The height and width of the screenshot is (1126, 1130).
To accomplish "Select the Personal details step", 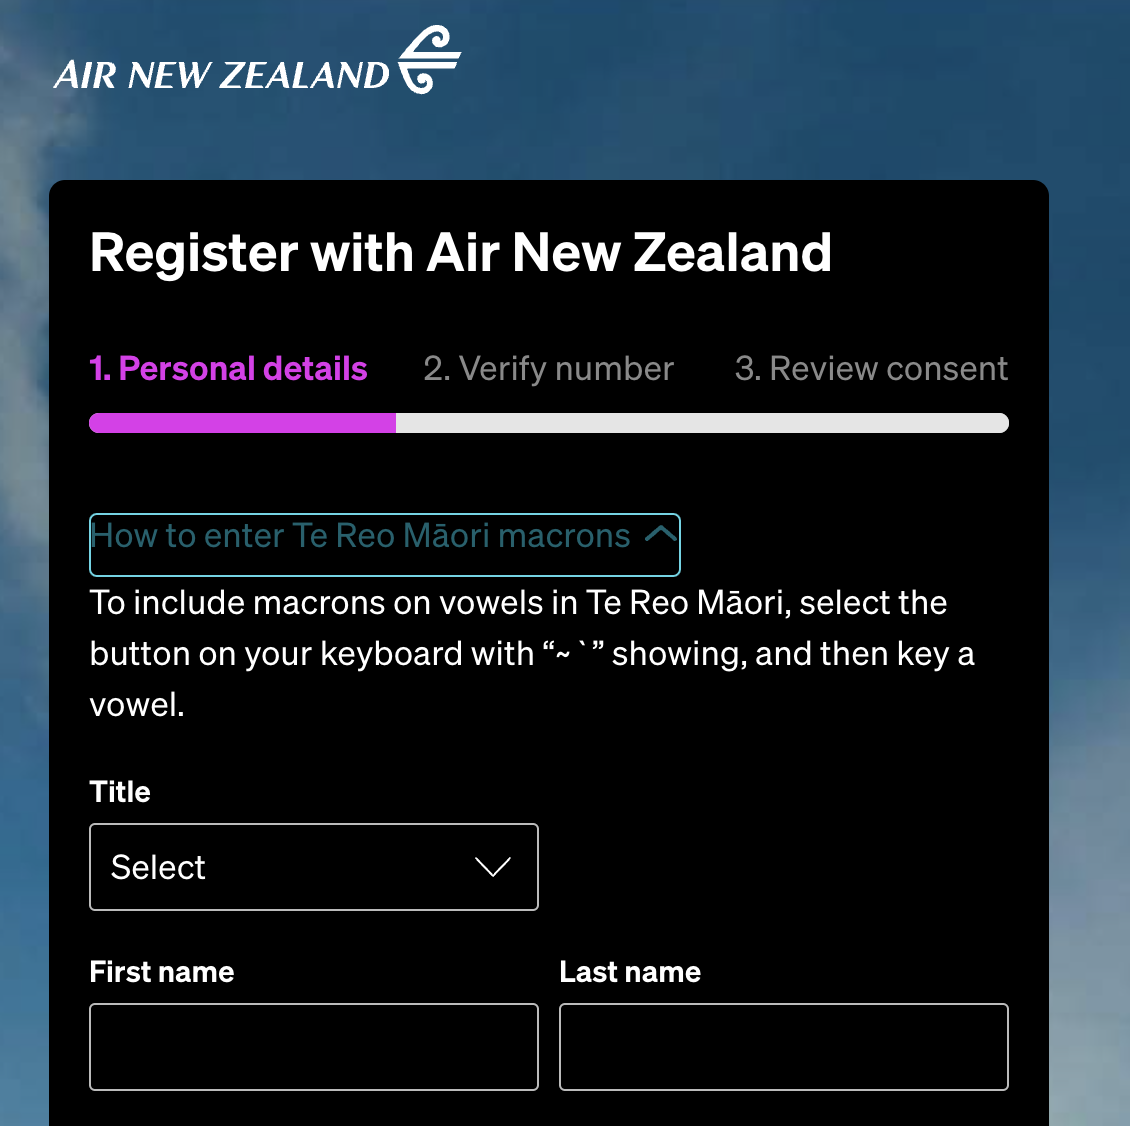I will click(x=228, y=368).
